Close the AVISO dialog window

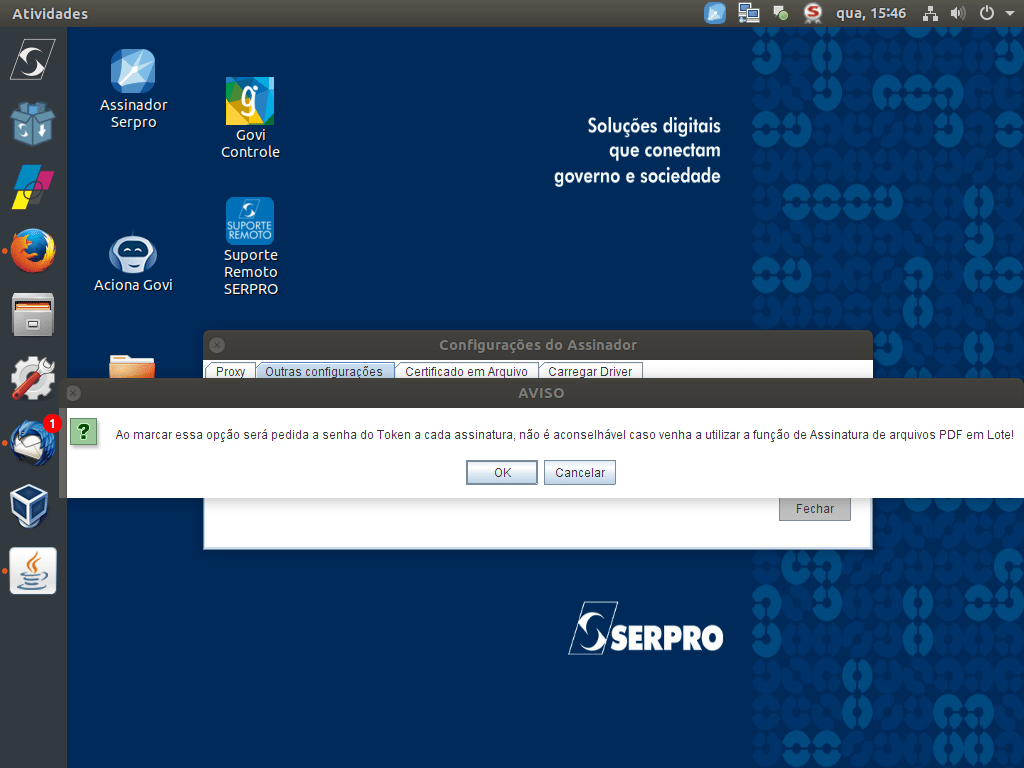(x=74, y=393)
